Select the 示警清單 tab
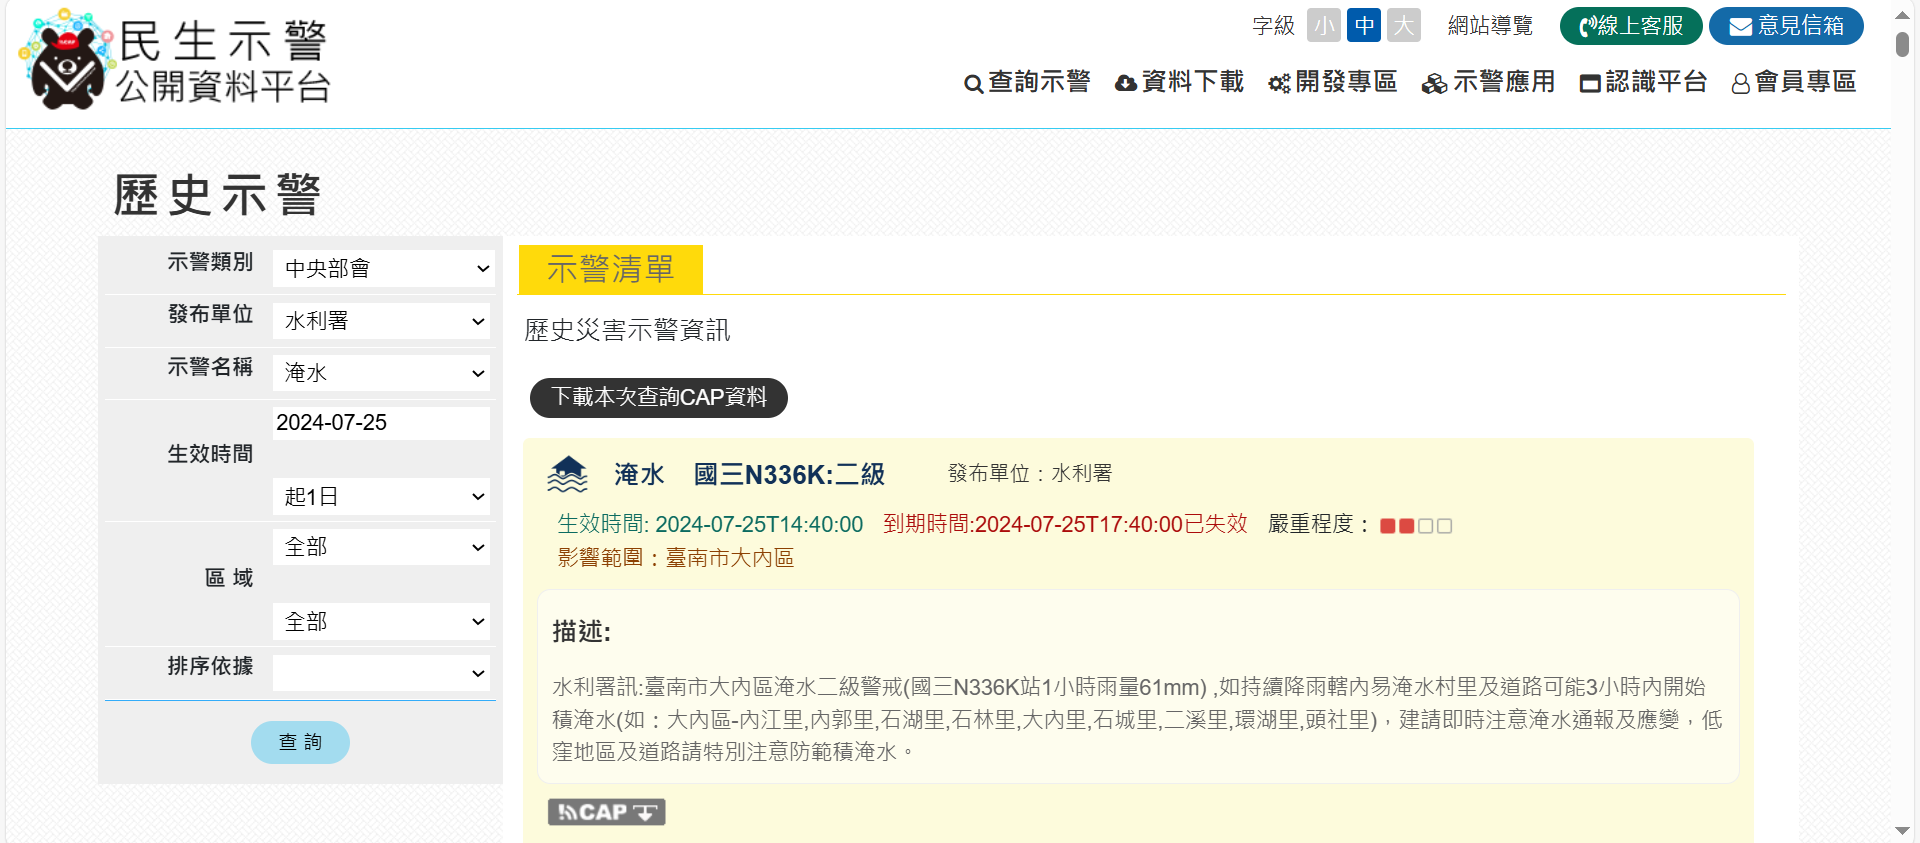 pyautogui.click(x=611, y=269)
